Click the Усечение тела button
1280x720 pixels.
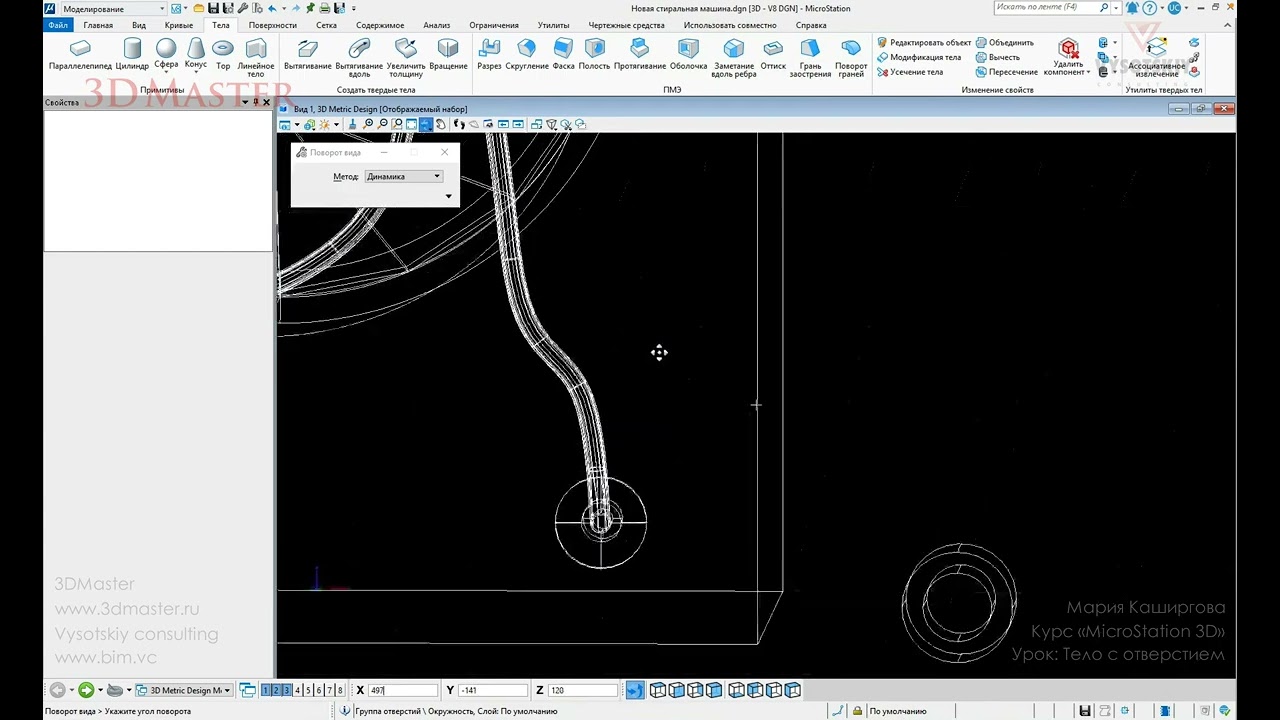[x=910, y=72]
